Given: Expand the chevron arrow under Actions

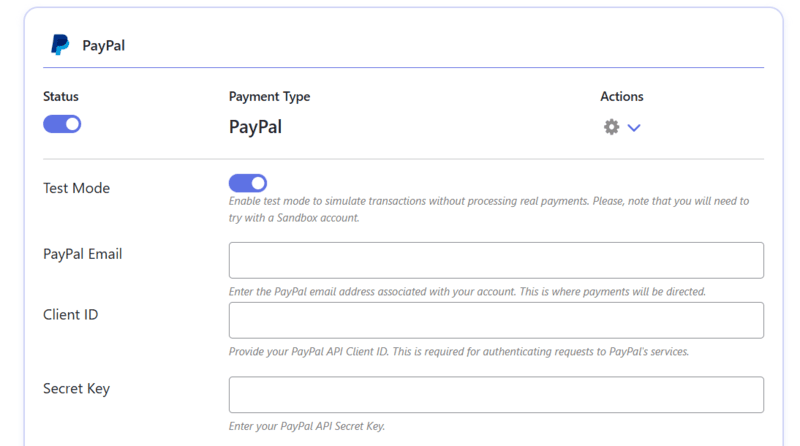Looking at the screenshot, I should point(634,128).
